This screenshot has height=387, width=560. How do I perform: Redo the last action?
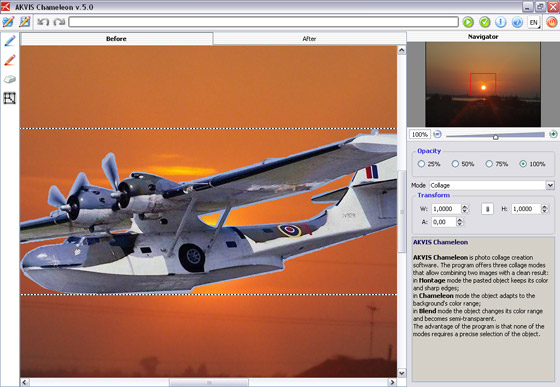59,22
